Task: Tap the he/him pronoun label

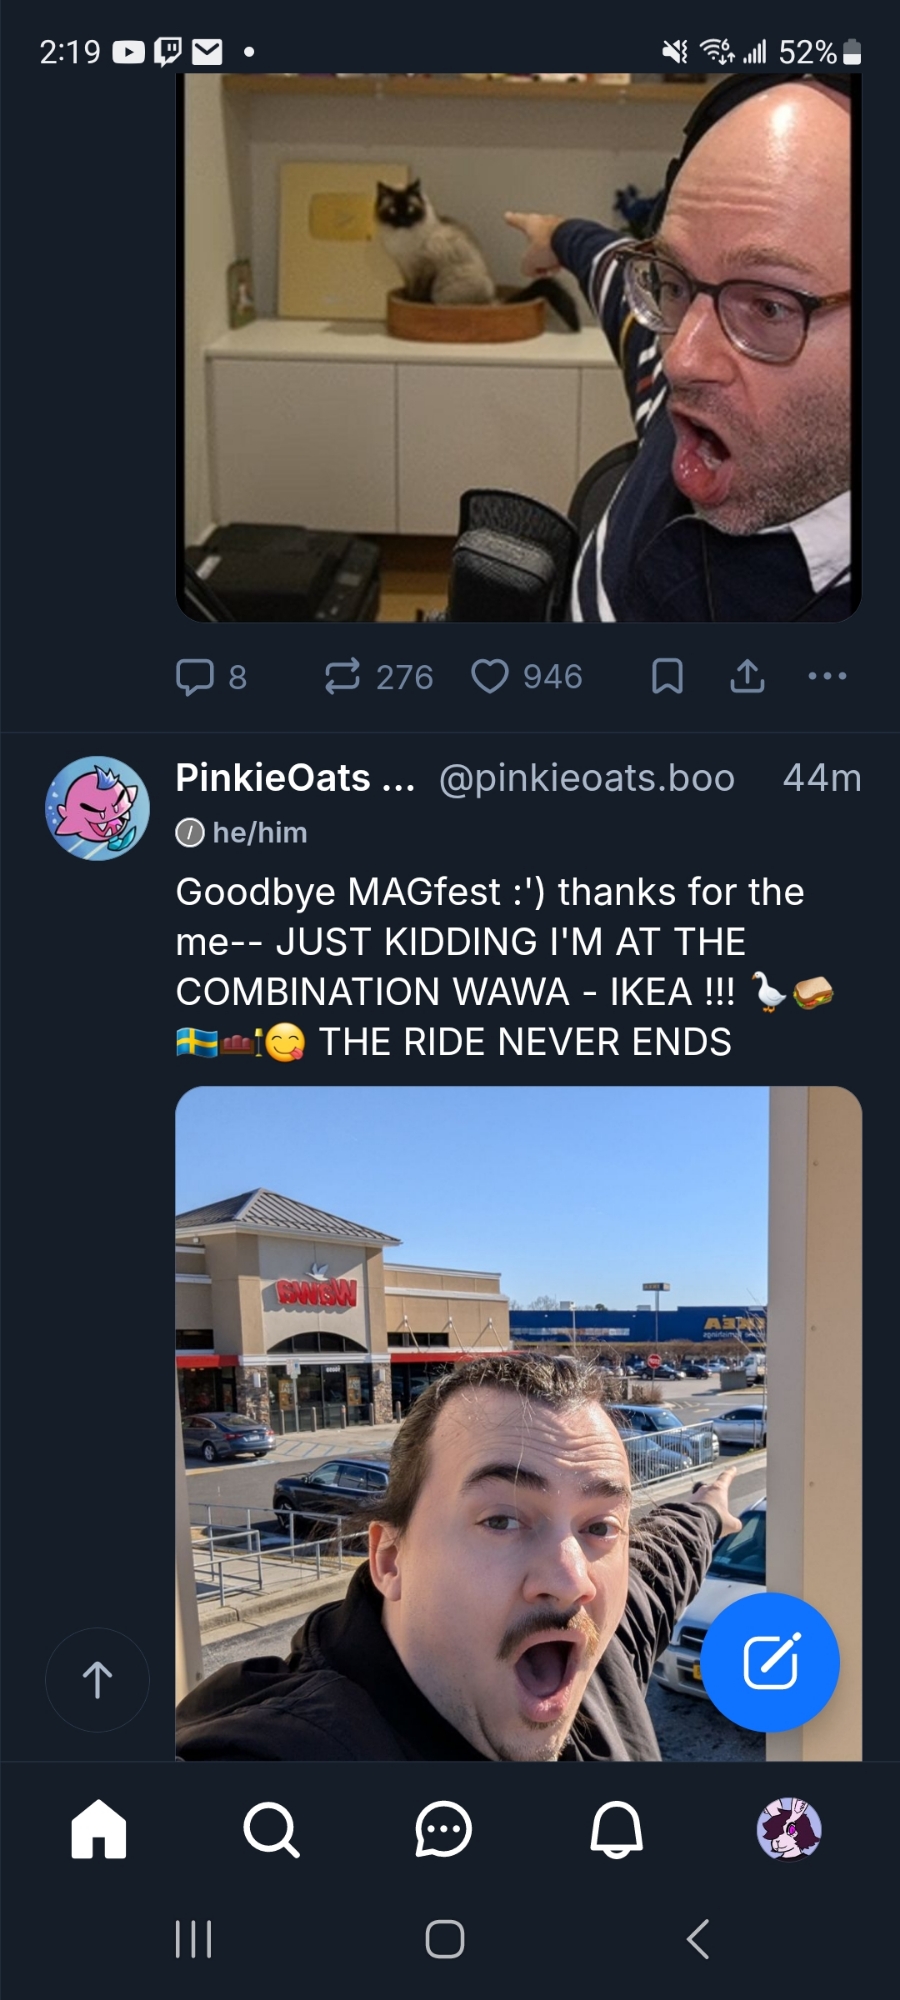Action: coord(259,832)
